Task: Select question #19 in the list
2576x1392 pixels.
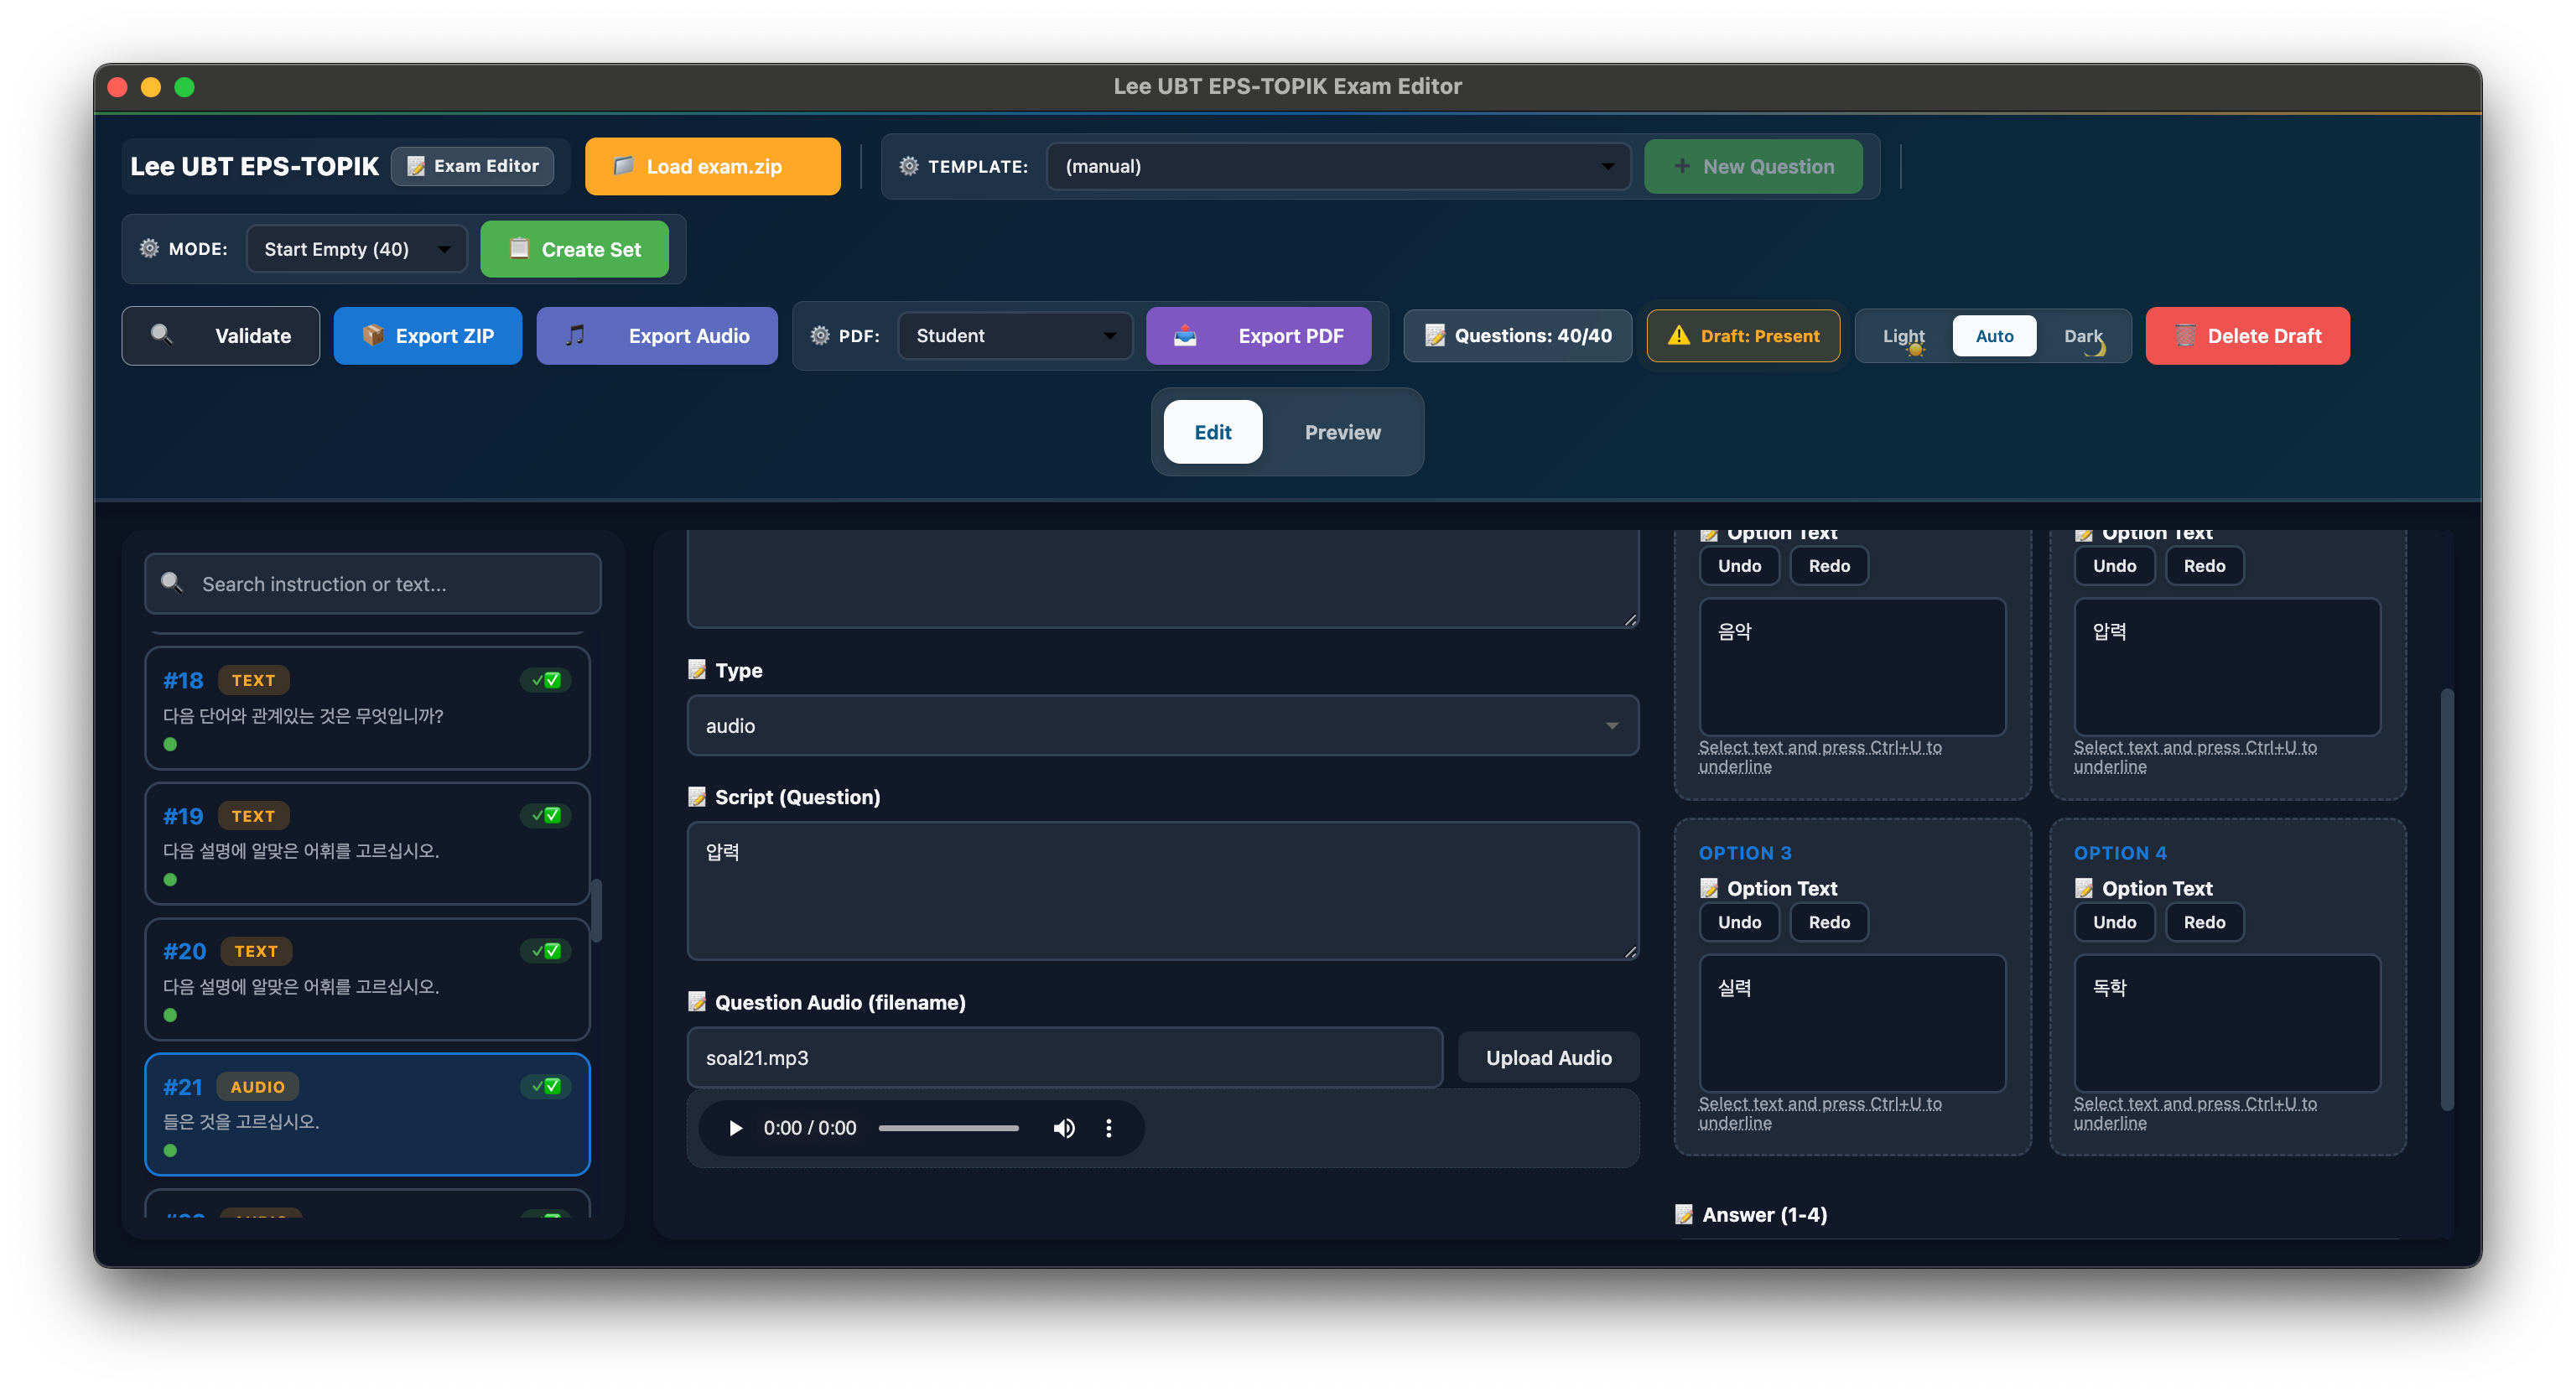Action: pos(367,843)
